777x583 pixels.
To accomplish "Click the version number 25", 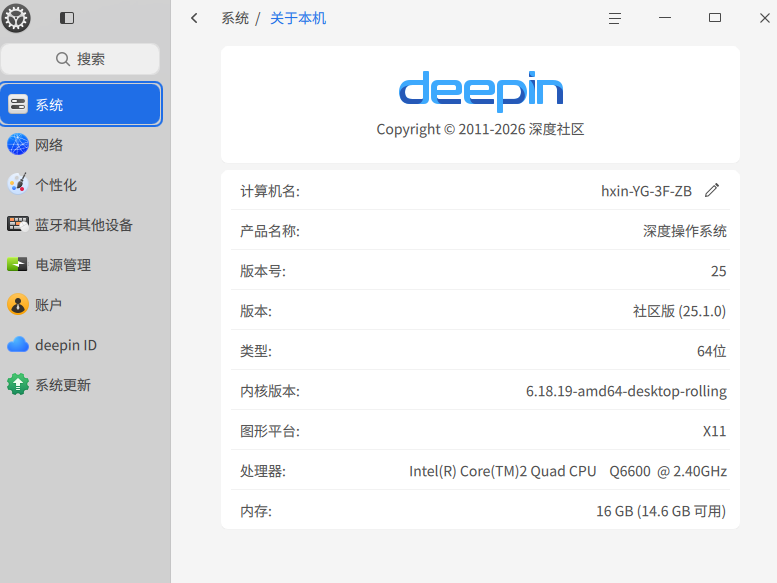I will coord(719,271).
